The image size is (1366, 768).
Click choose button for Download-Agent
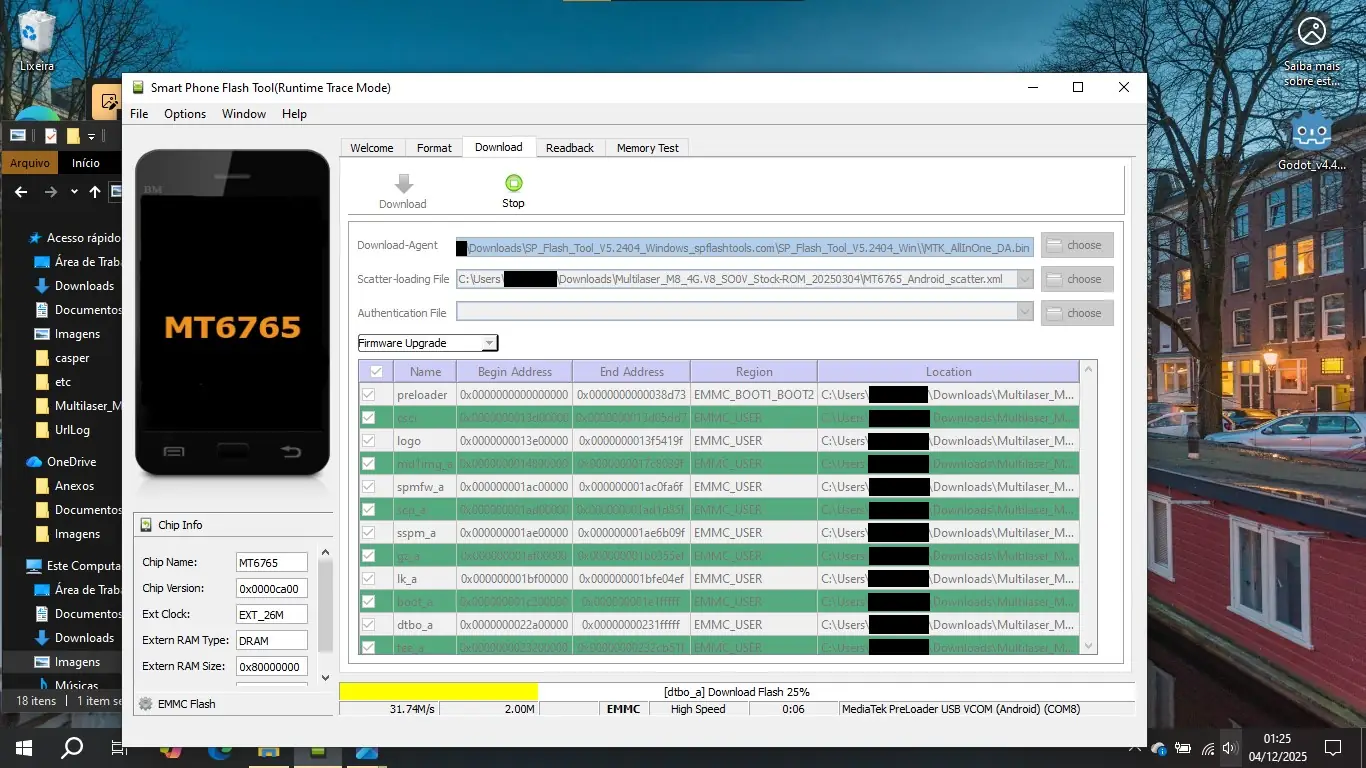point(1076,245)
